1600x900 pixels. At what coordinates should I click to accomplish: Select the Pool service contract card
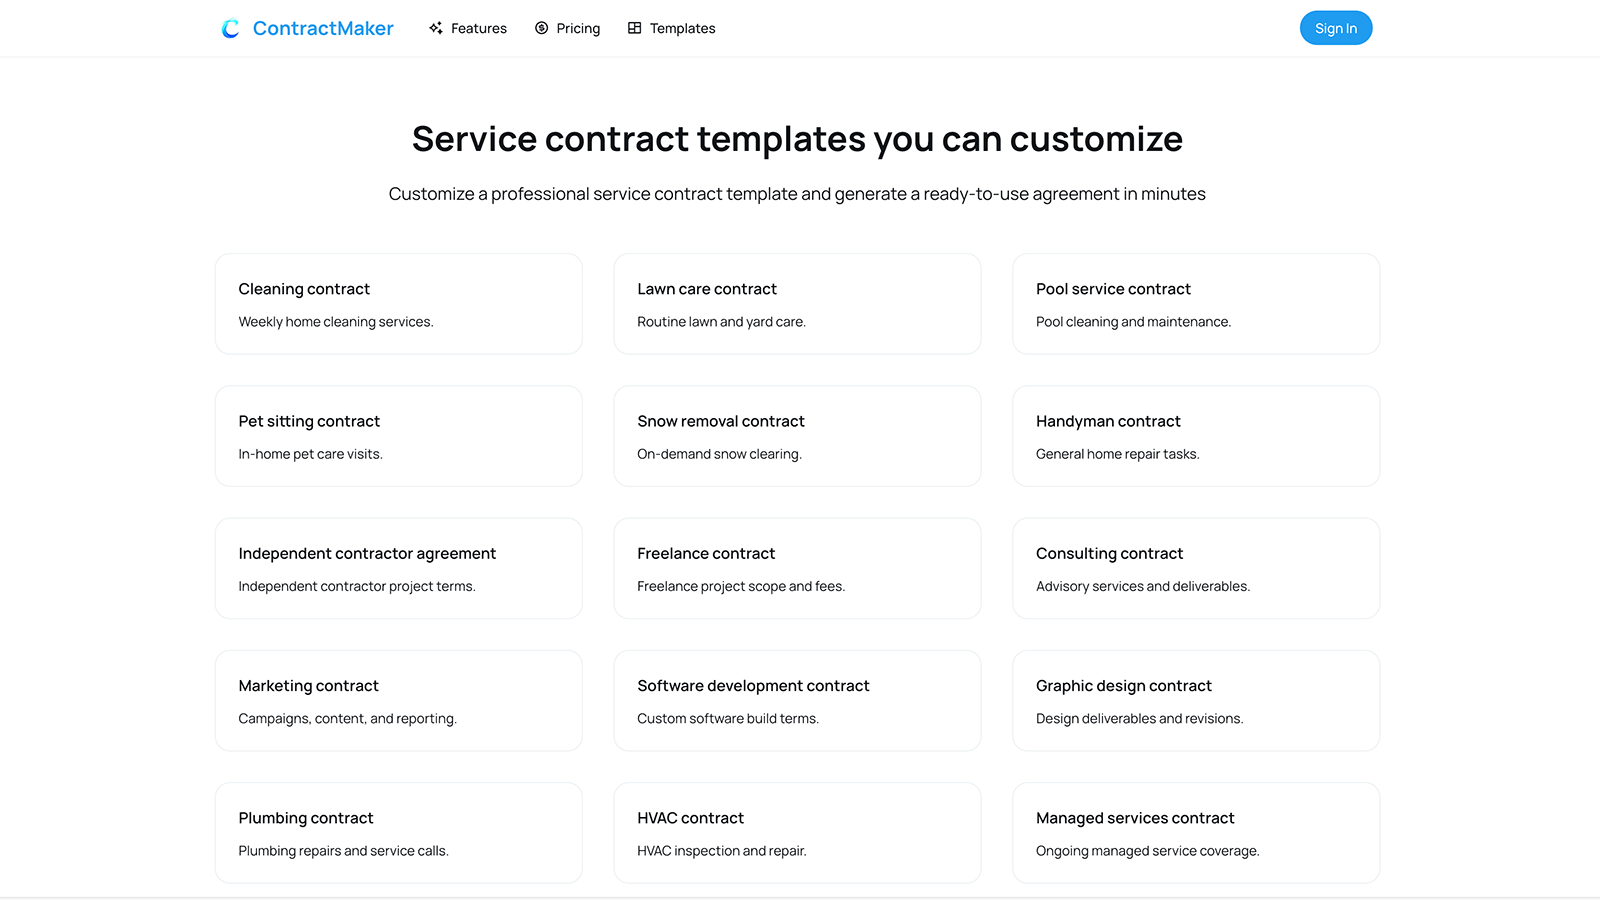(x=1196, y=303)
